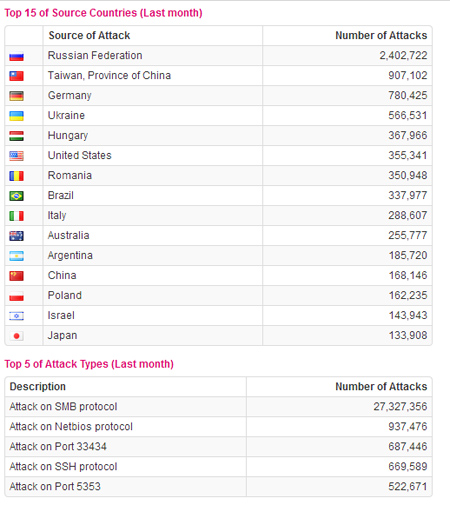Click the Italy flag icon
The image size is (450, 505).
point(16,216)
